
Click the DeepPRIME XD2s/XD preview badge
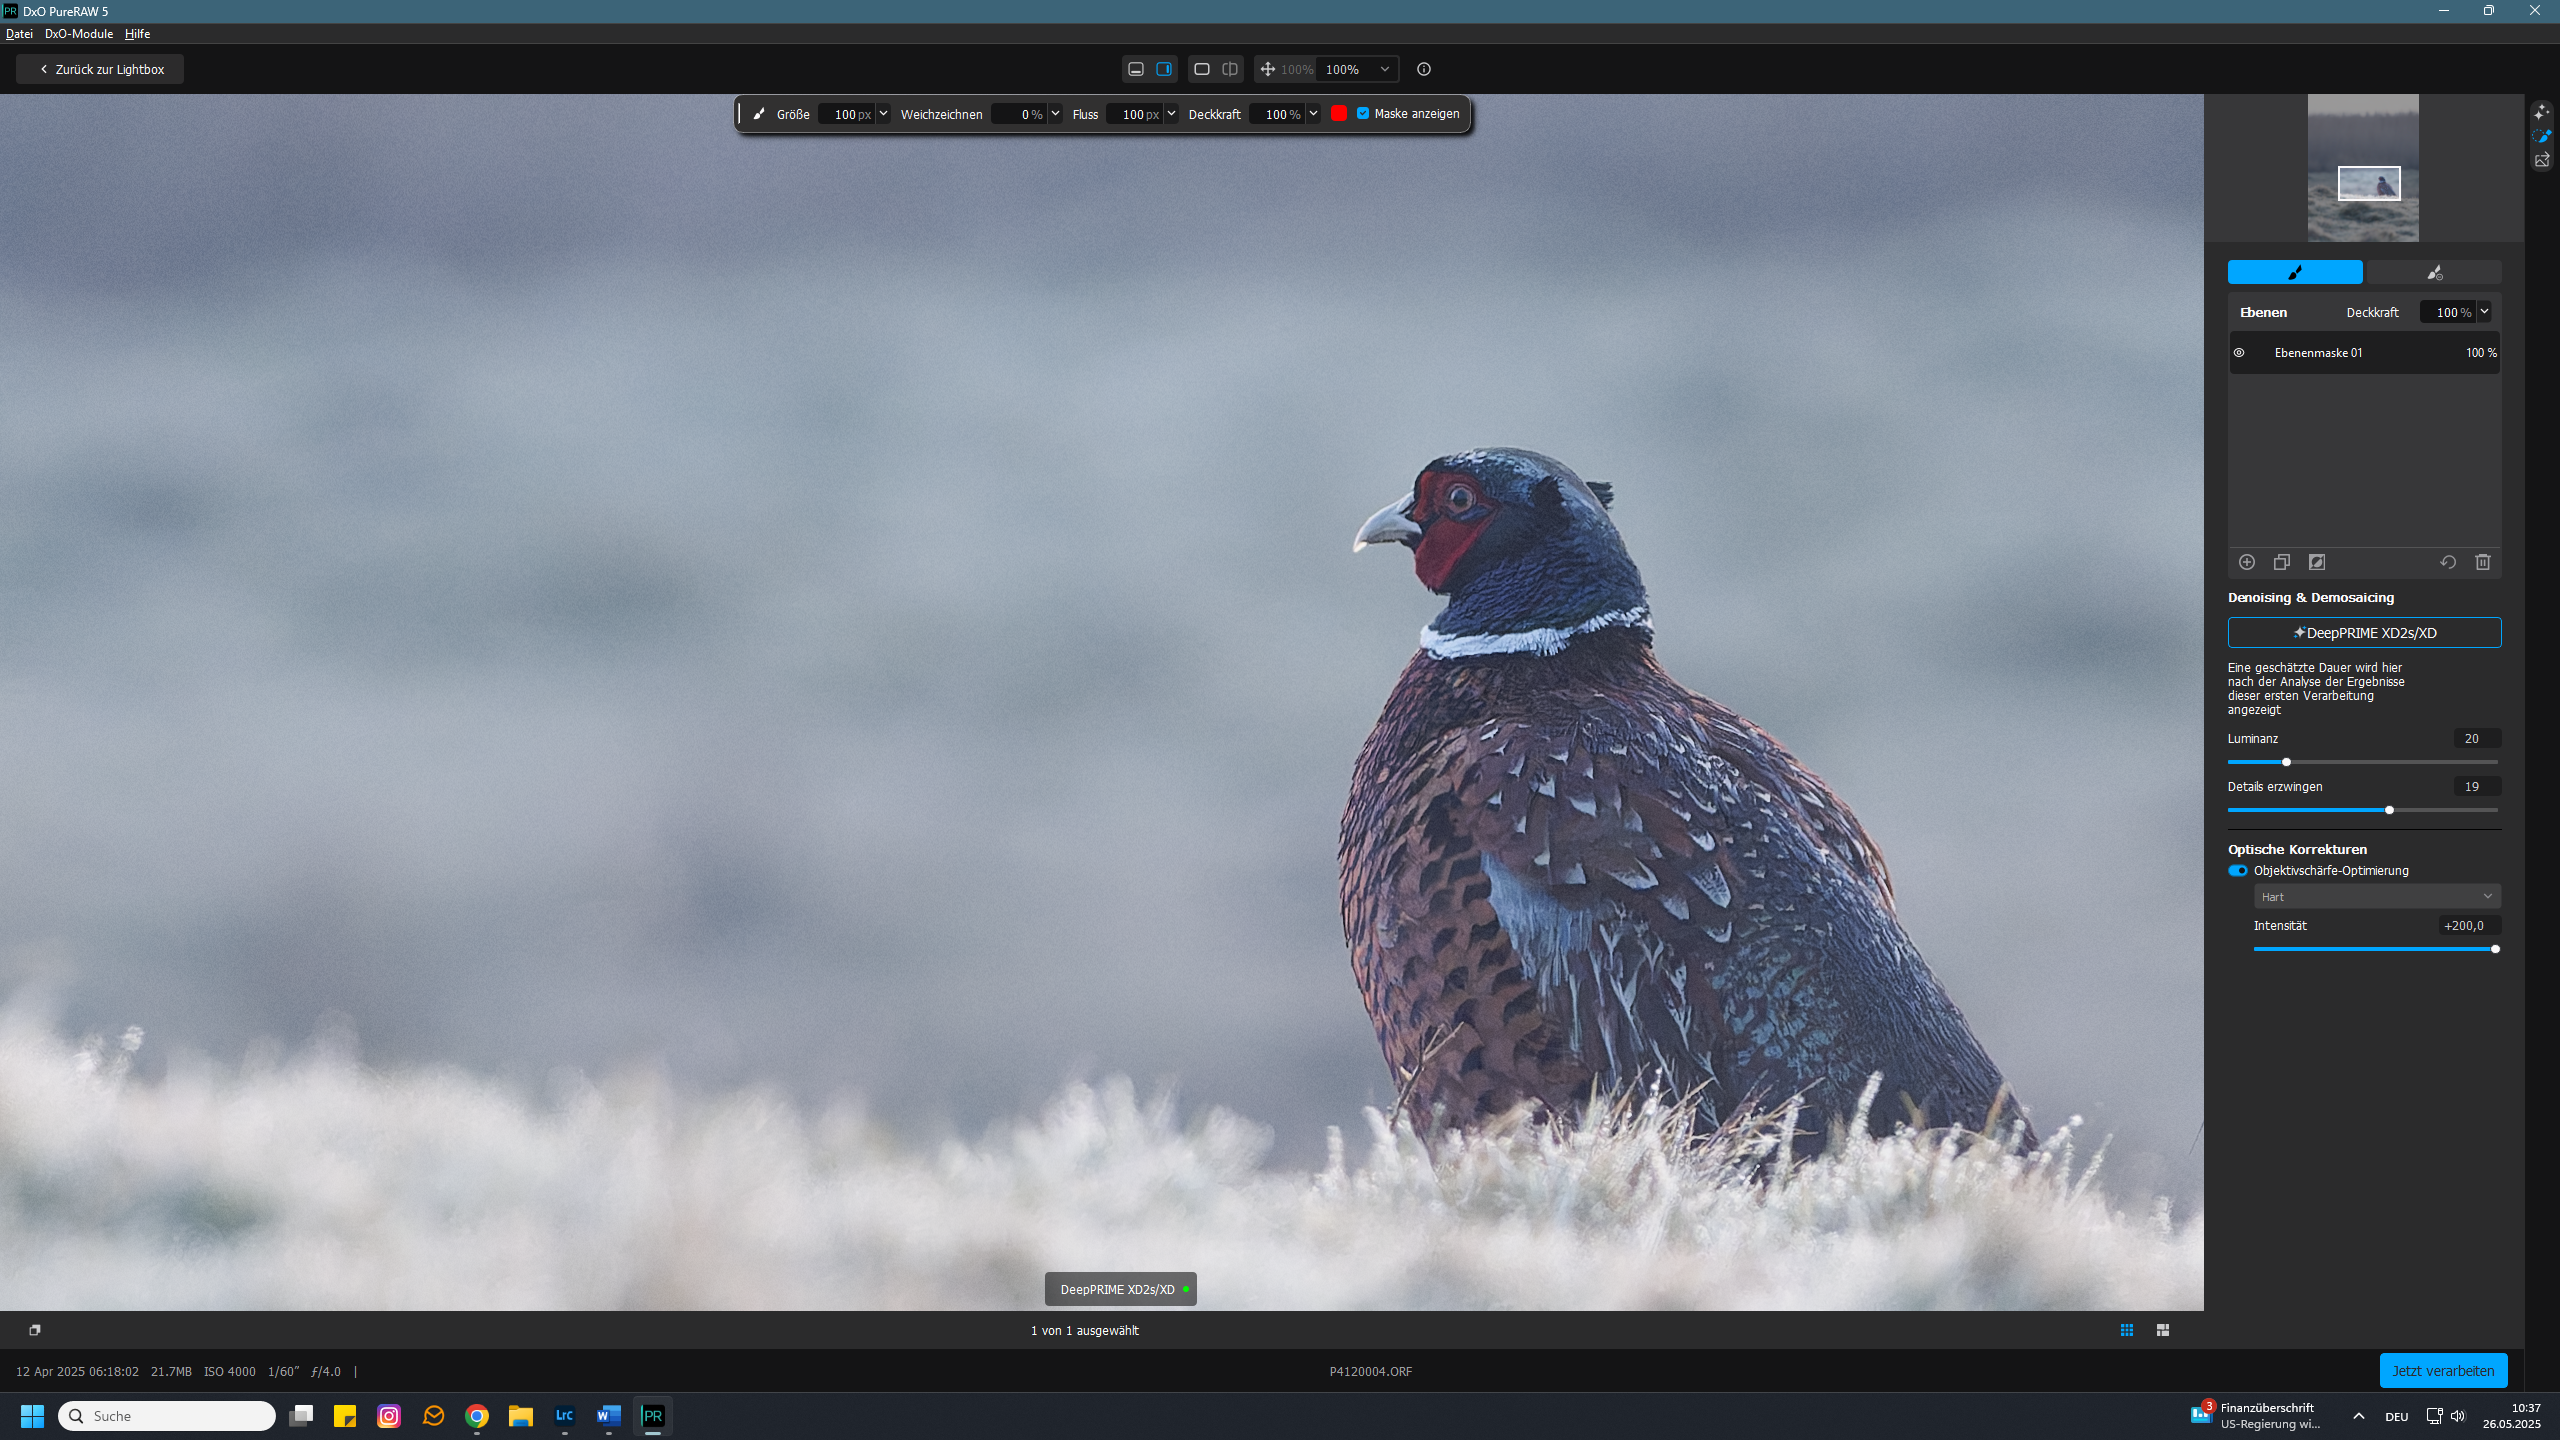(x=1120, y=1290)
